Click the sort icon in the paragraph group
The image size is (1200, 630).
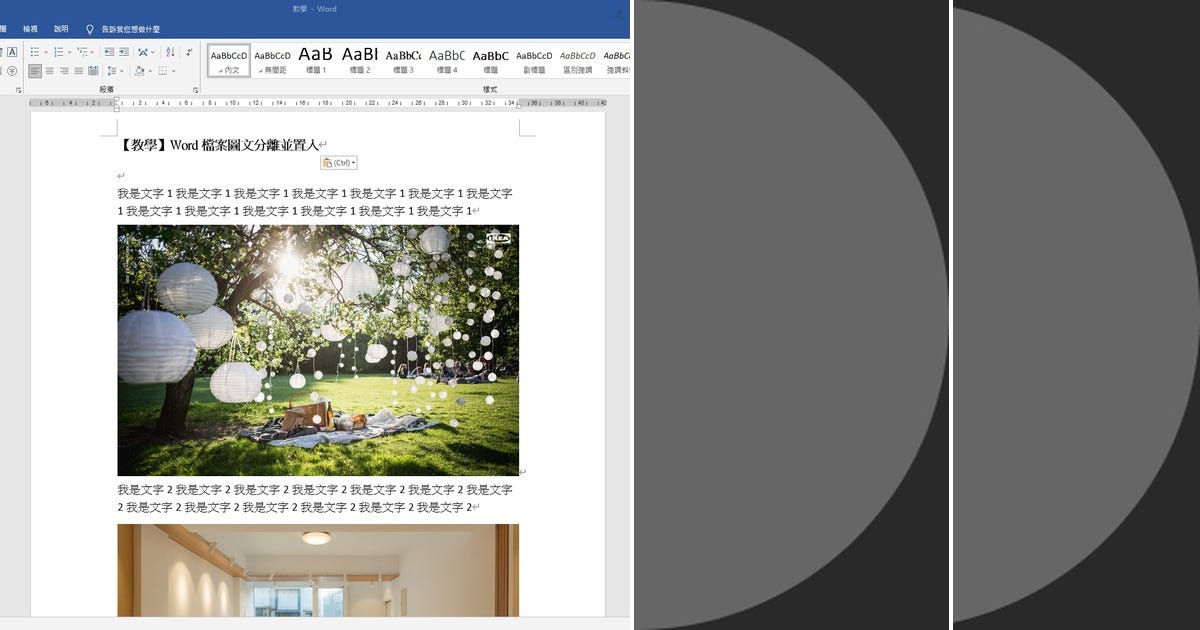click(168, 52)
